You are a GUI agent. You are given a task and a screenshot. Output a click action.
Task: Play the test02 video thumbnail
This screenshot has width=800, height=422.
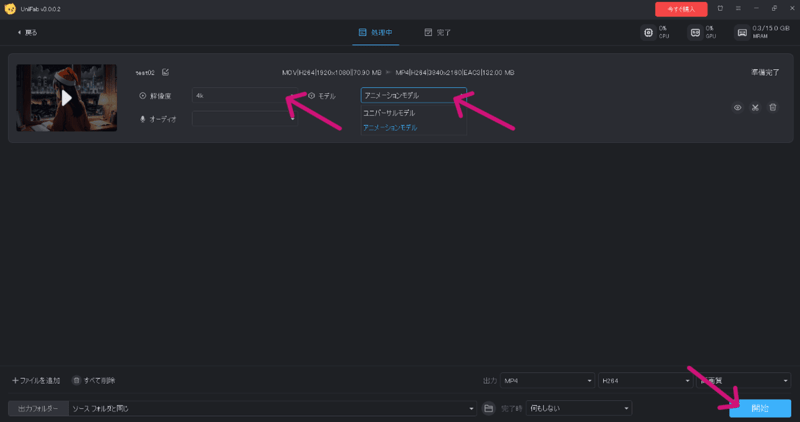[66, 98]
